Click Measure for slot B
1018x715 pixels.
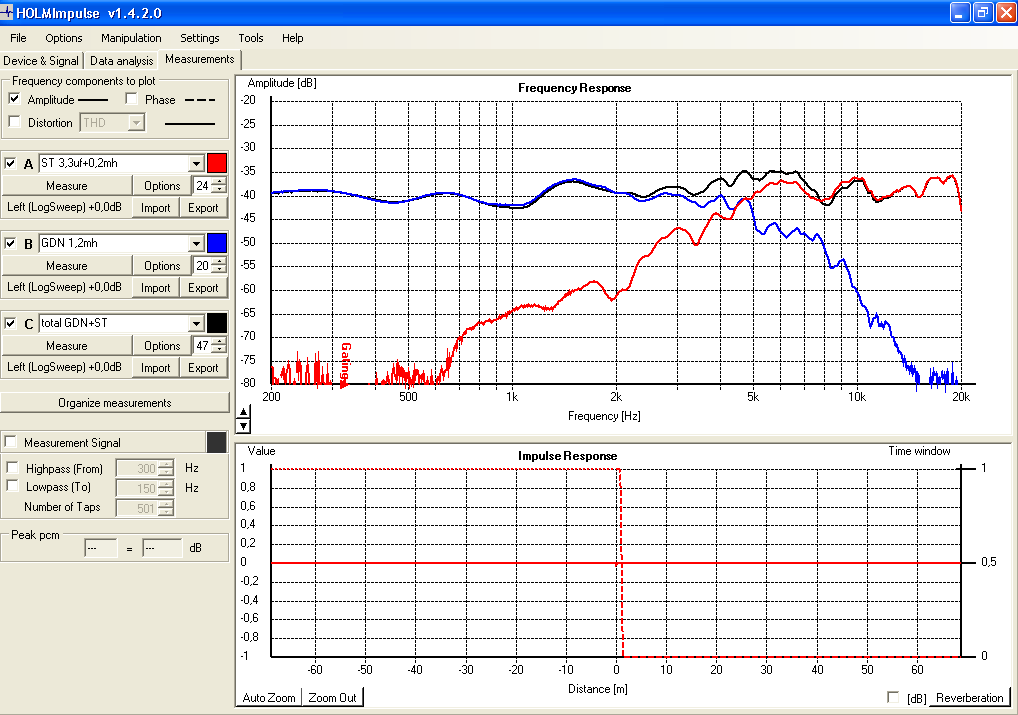pyautogui.click(x=66, y=266)
